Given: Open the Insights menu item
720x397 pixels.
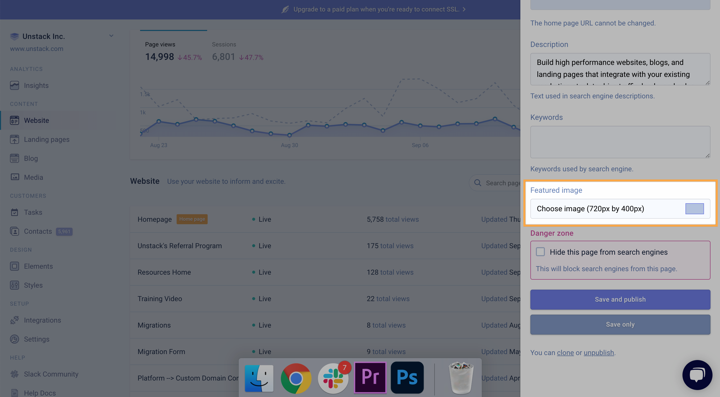Looking at the screenshot, I should point(36,85).
